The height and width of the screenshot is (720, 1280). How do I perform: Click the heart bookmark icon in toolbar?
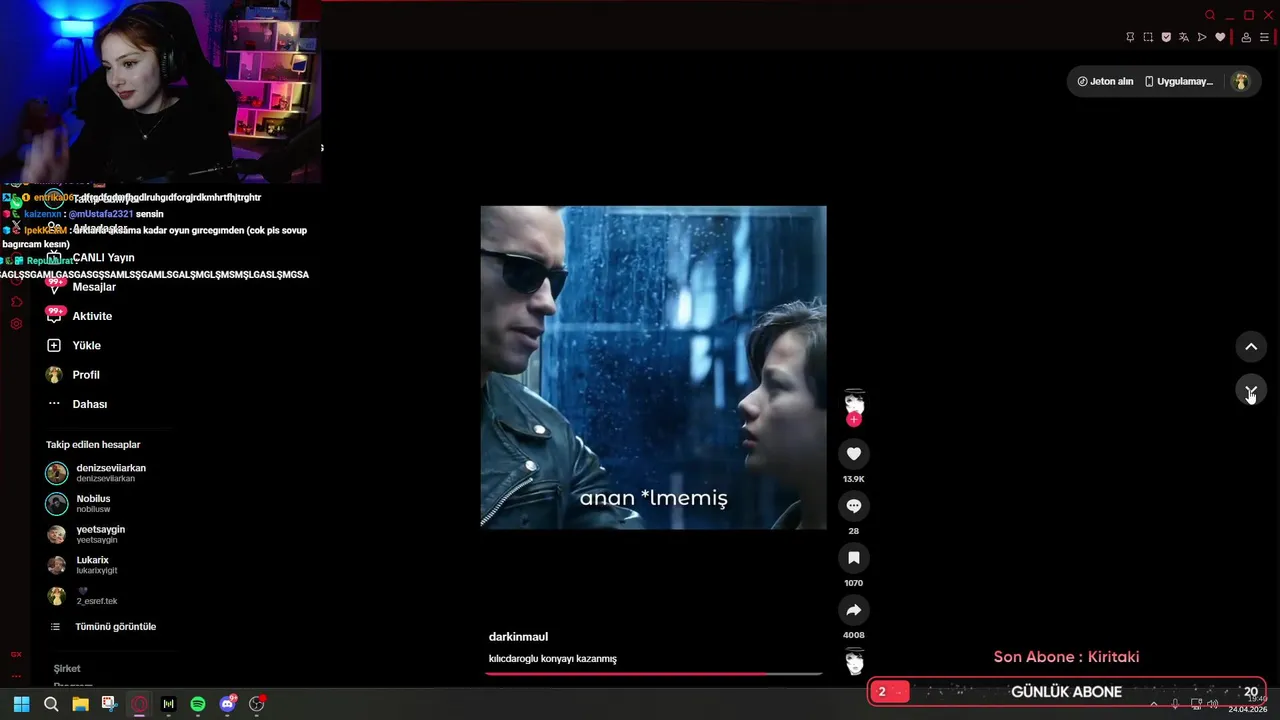pyautogui.click(x=1220, y=37)
